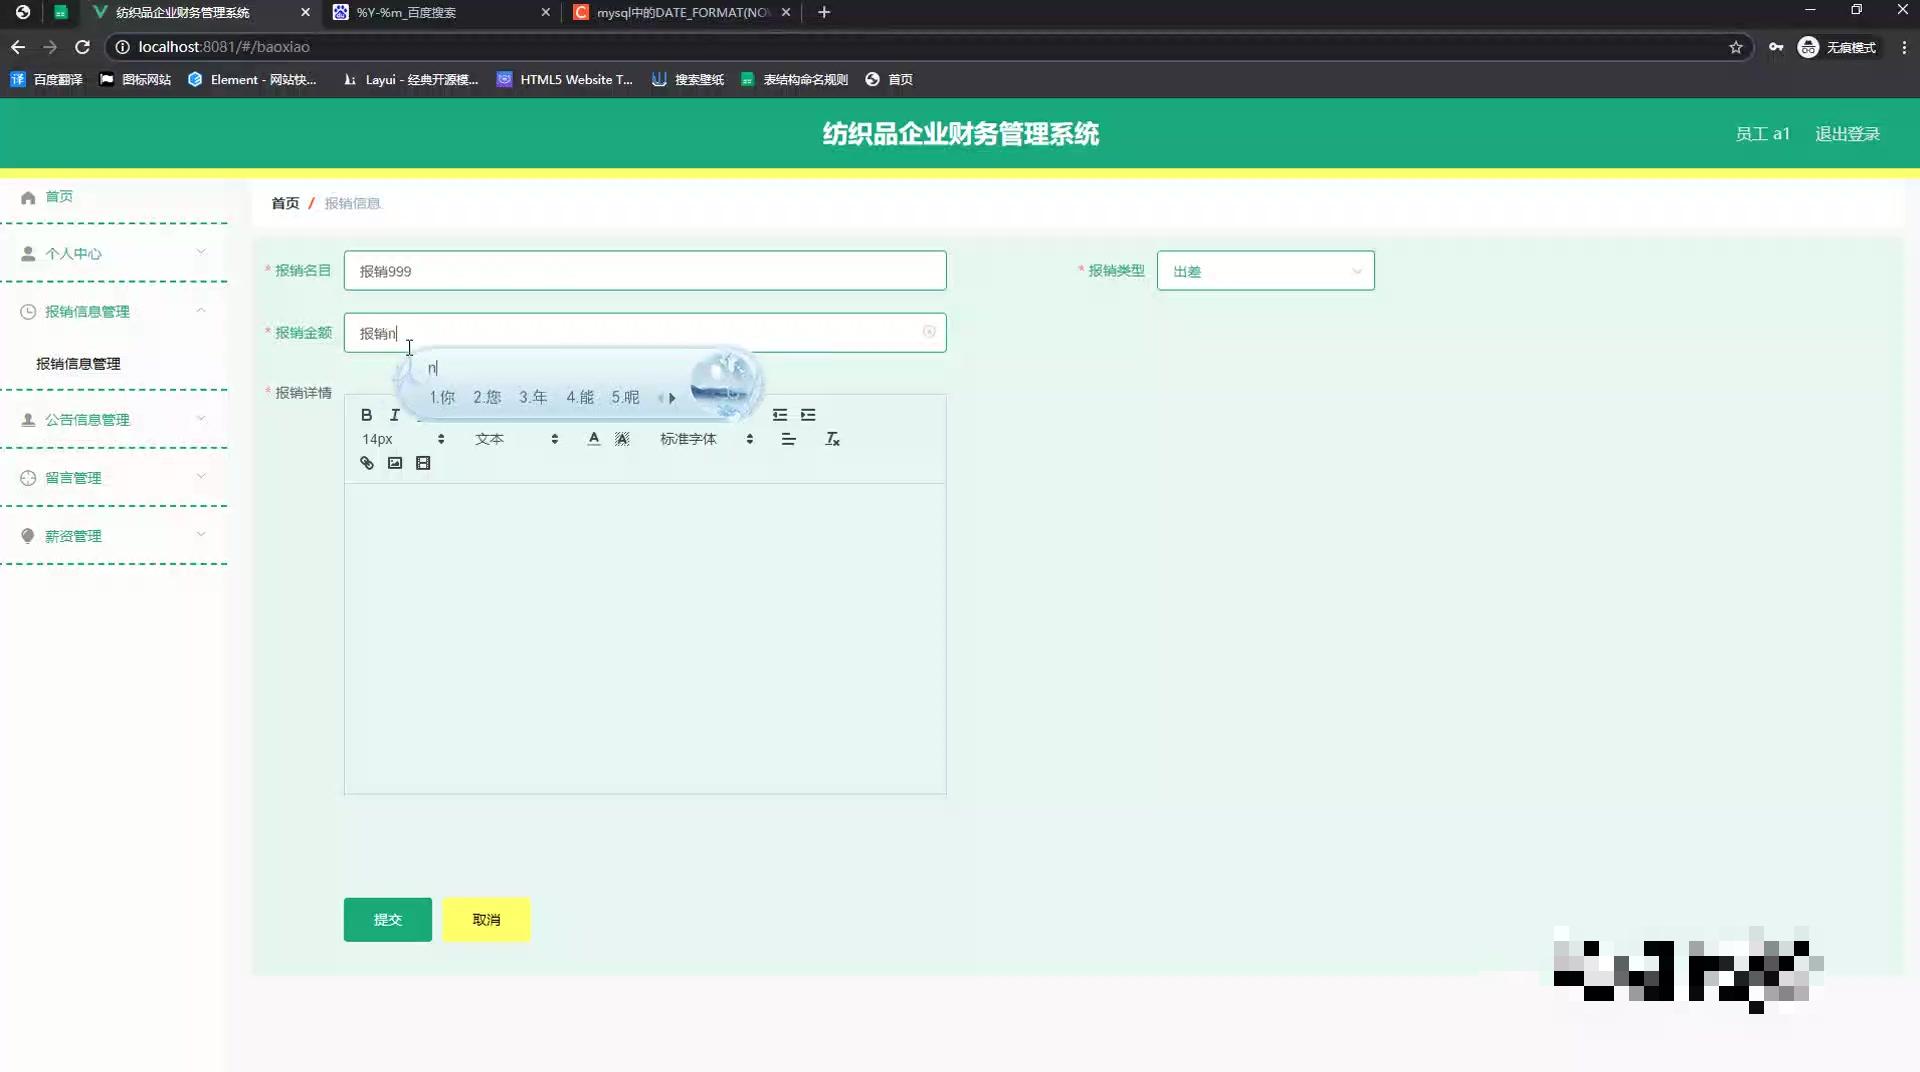Open the text color picker
The width and height of the screenshot is (1920, 1072).
594,439
